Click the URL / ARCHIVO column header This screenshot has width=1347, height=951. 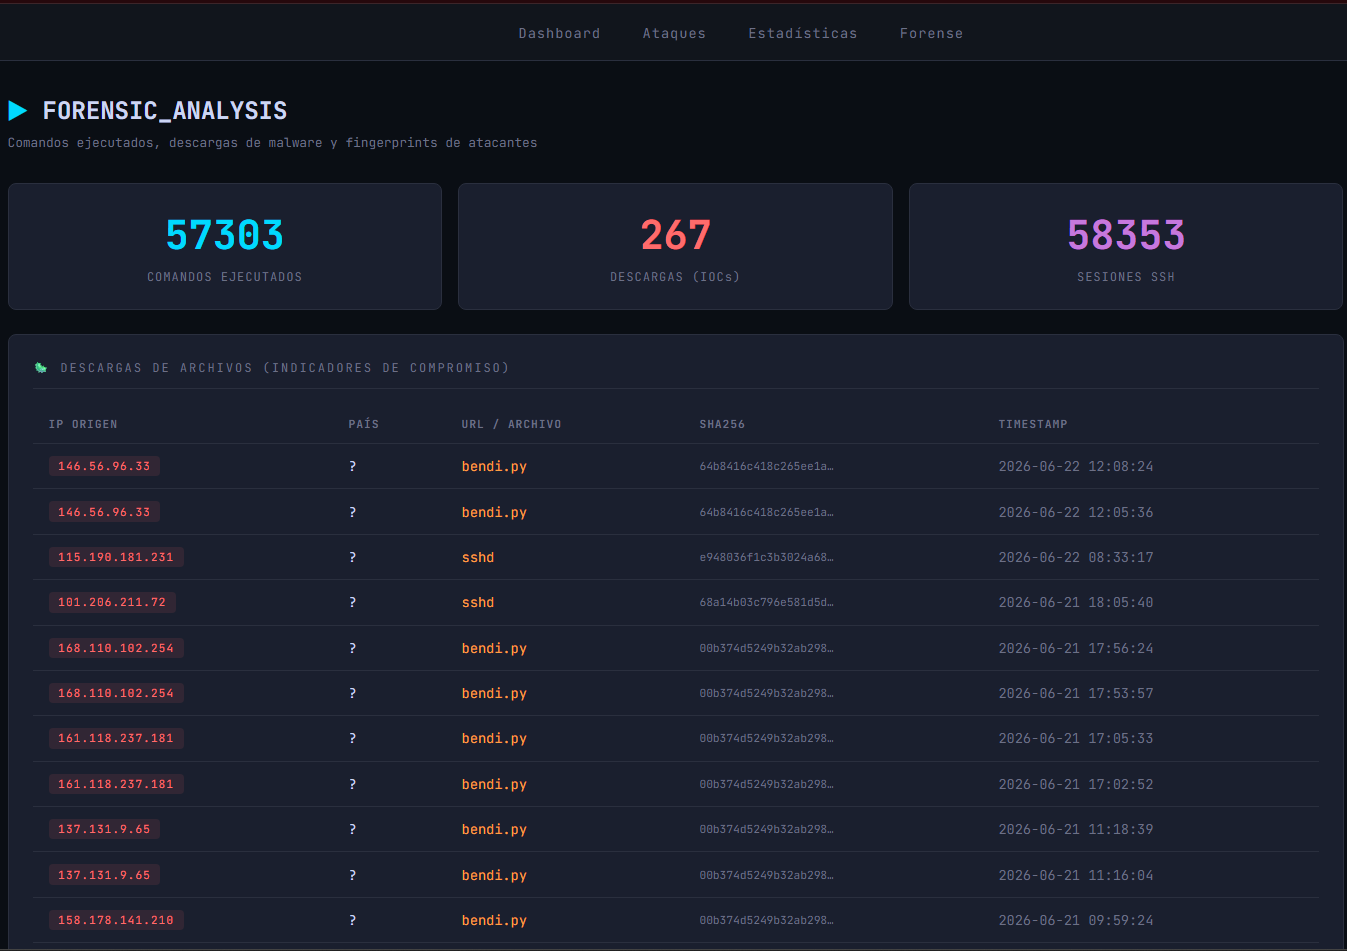511,424
